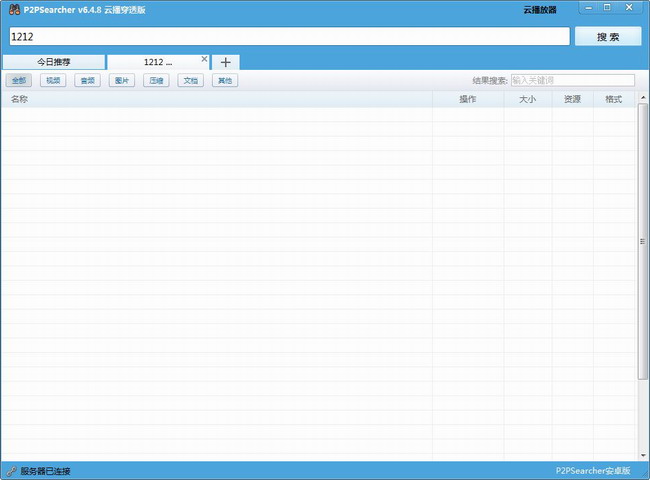Minimize the P2PSearcher window
The height and width of the screenshot is (480, 650).
click(588, 7)
